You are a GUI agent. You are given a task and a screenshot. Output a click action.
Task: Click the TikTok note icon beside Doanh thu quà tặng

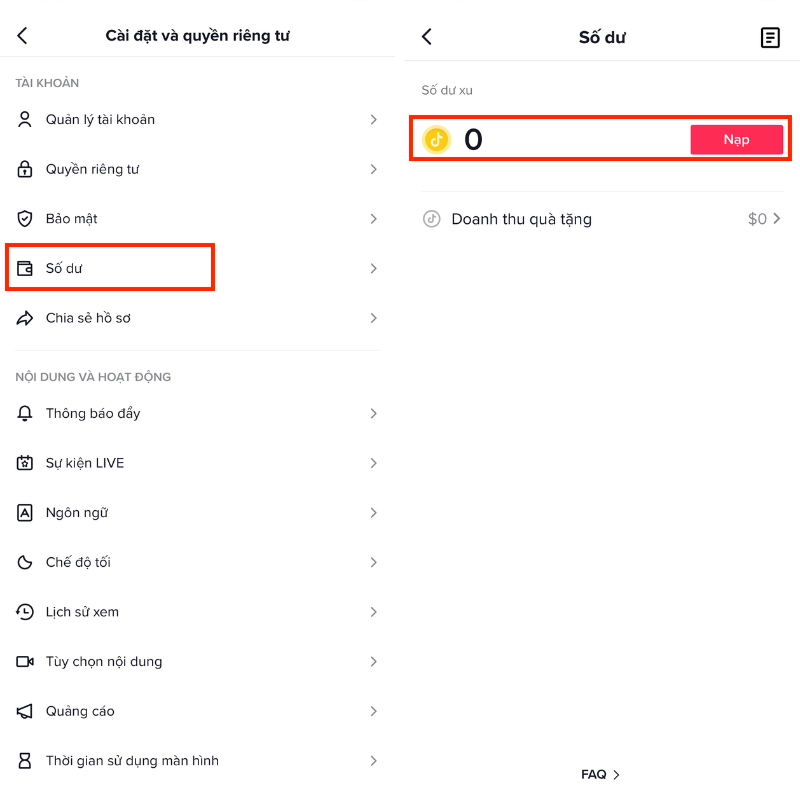[430, 218]
